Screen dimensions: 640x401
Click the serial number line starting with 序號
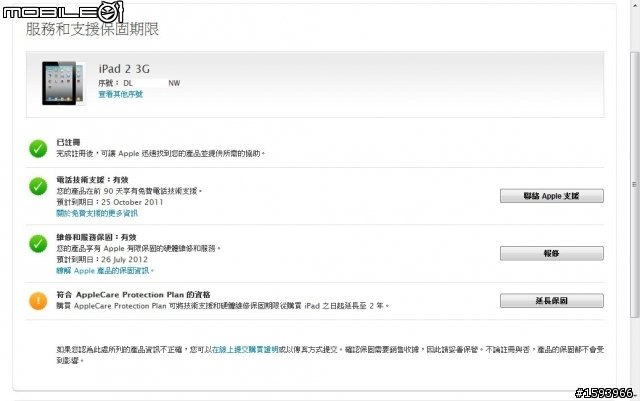139,83
